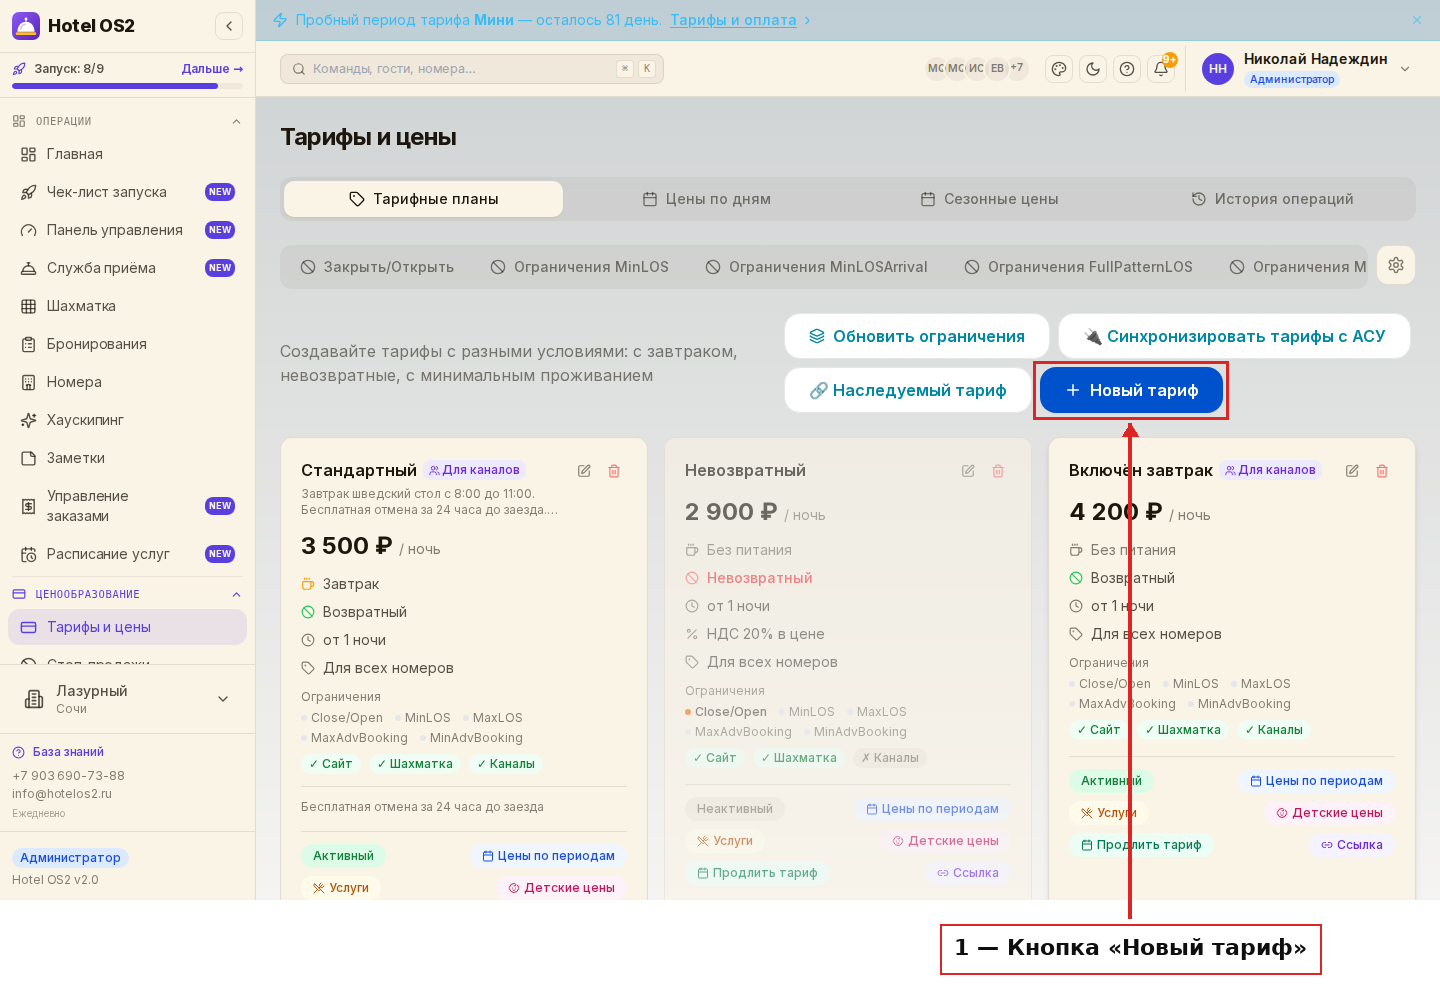Click Продлить тариф on Включён завтрак card
1440x998 pixels.
[x=1142, y=845]
